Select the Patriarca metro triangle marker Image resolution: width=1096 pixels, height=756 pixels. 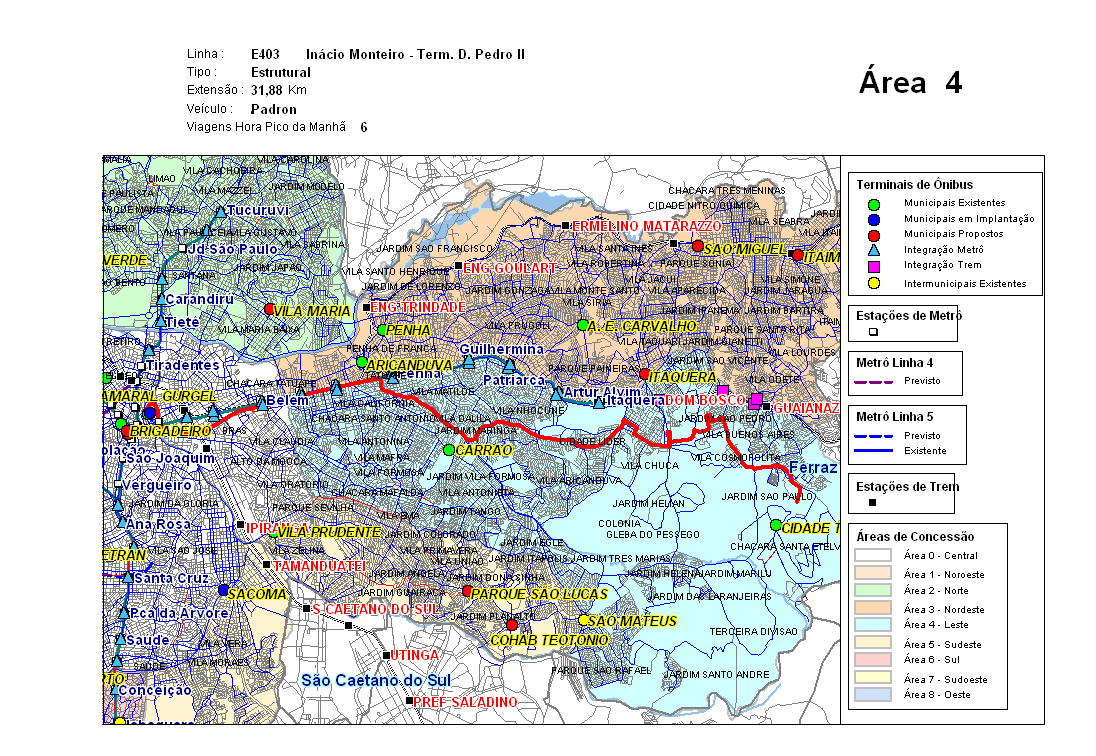(510, 365)
